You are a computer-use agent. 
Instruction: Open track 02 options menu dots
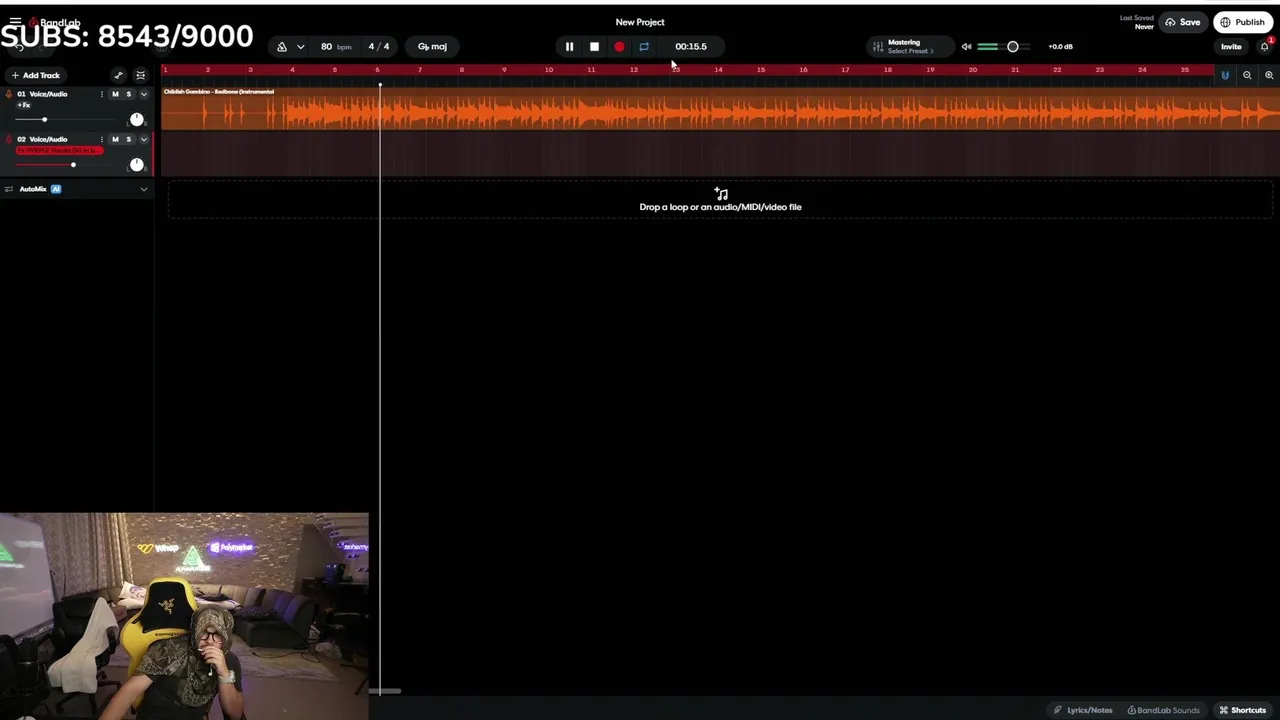click(101, 139)
